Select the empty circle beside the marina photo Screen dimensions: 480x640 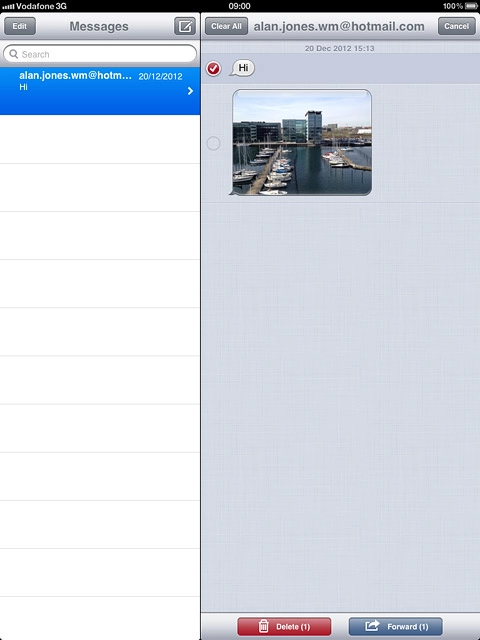tap(213, 144)
